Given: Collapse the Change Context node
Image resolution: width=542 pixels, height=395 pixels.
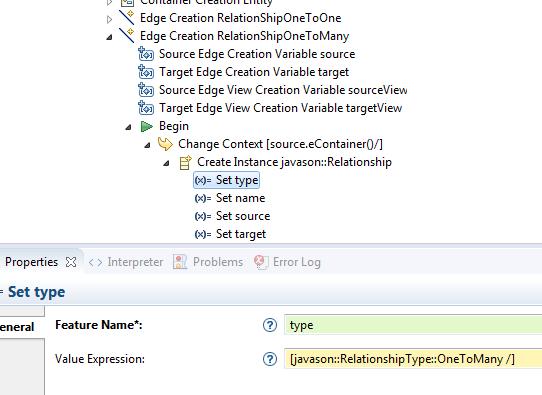Looking at the screenshot, I should 147,145.
